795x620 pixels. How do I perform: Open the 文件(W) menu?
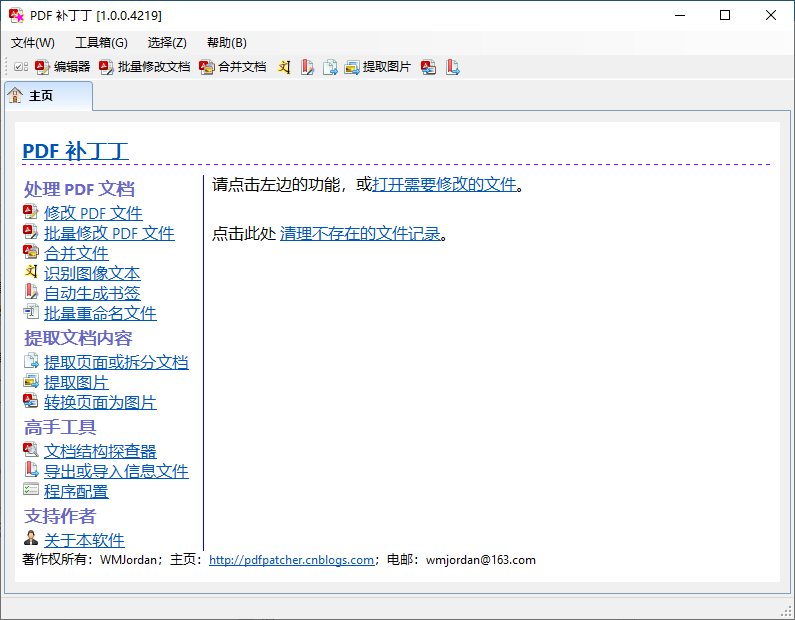33,42
